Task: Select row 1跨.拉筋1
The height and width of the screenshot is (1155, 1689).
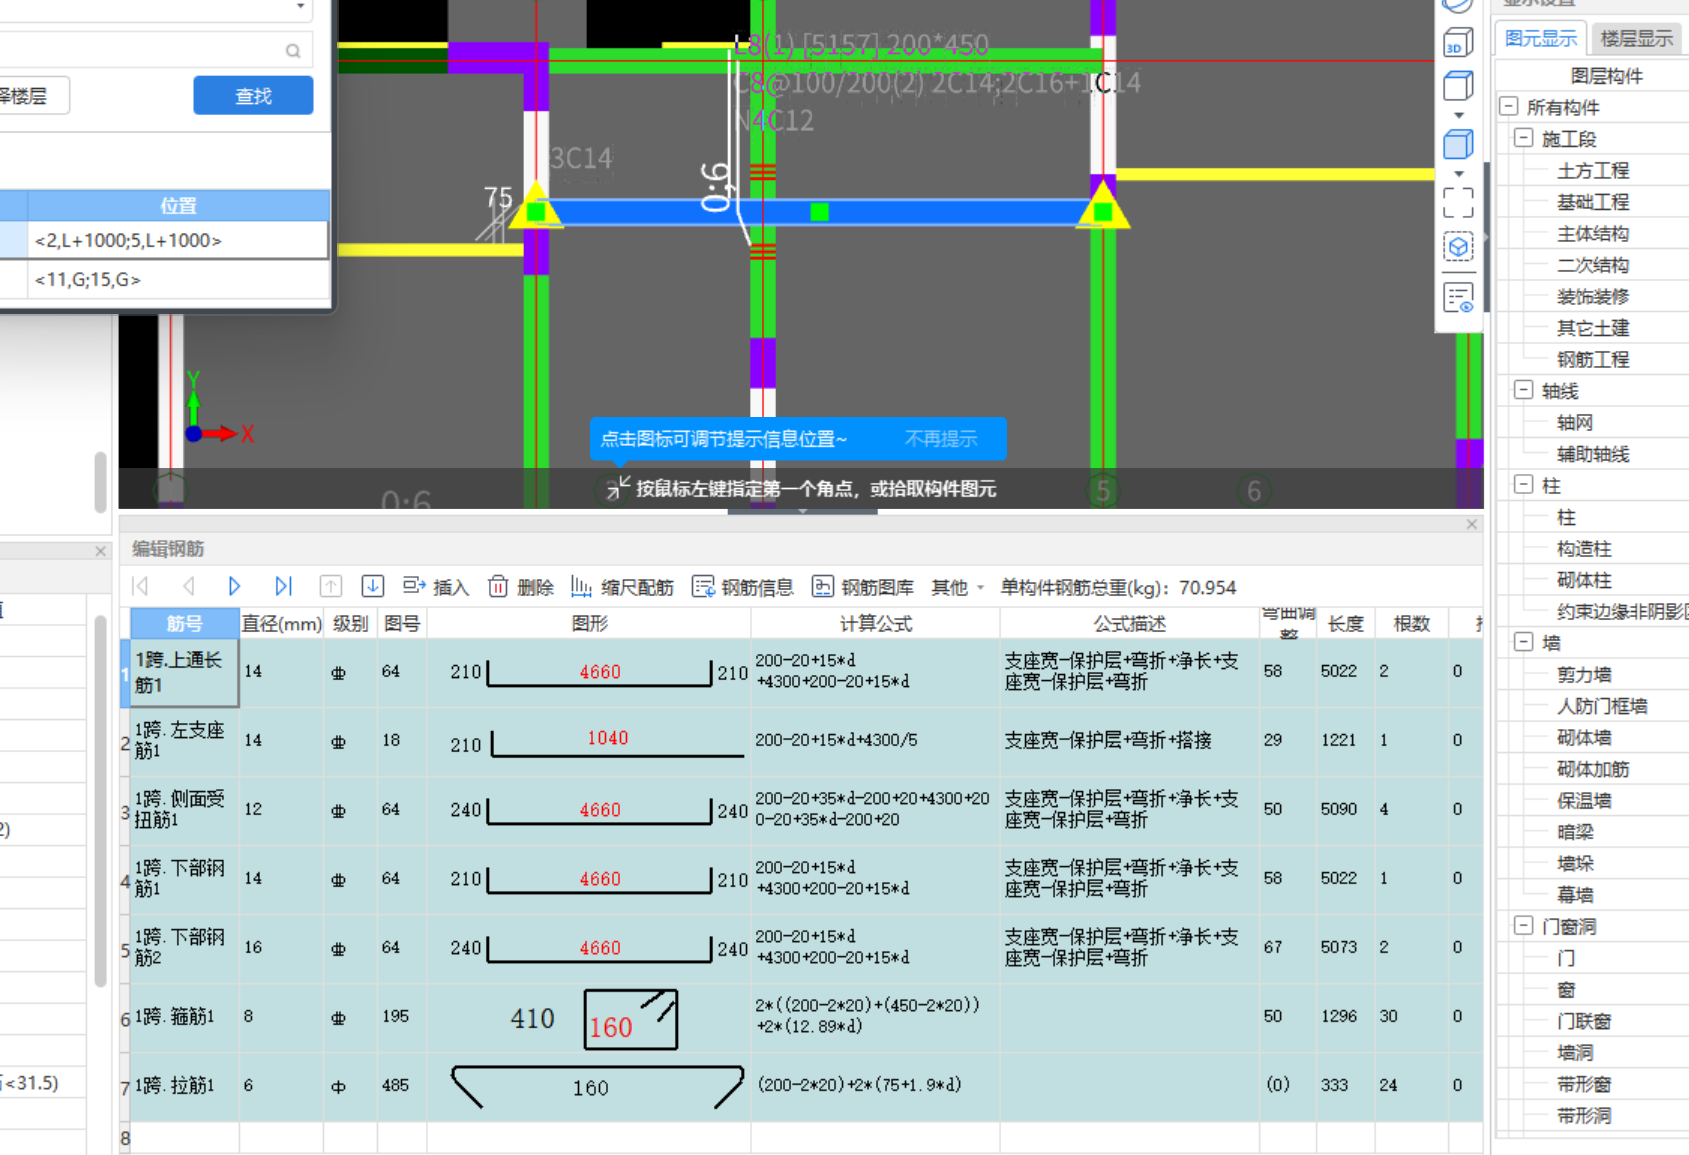Action: pos(184,1085)
